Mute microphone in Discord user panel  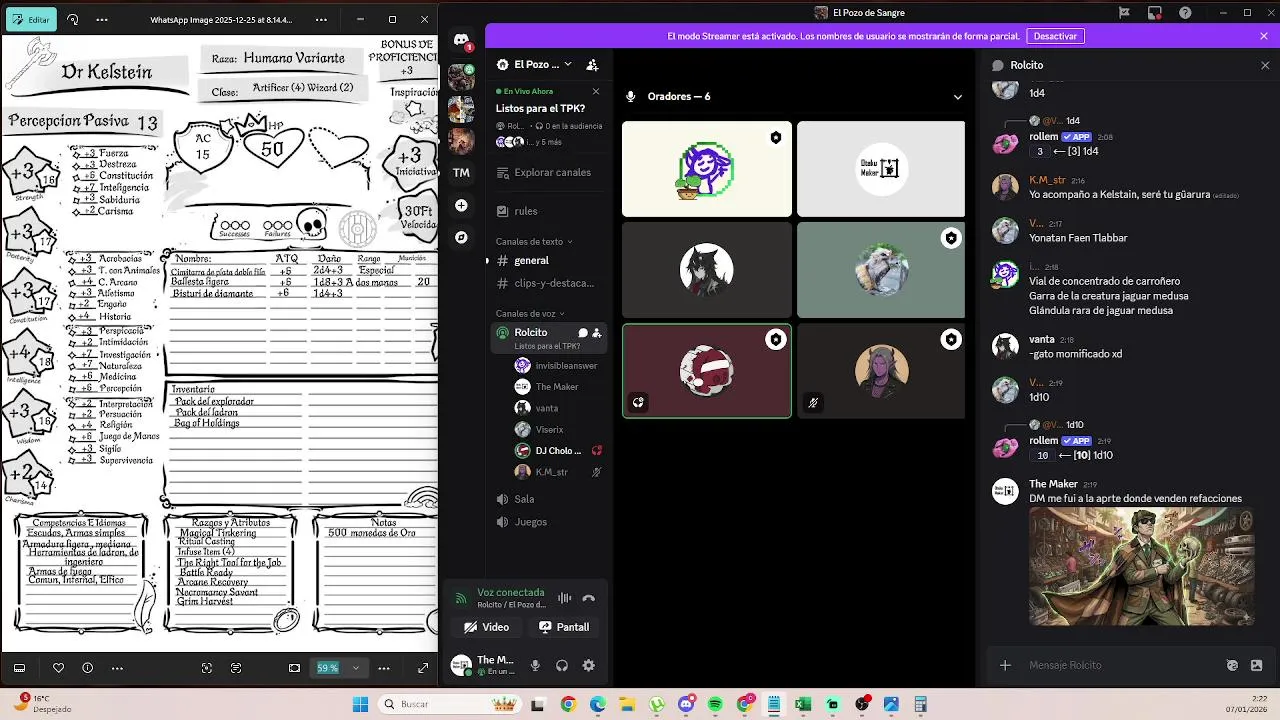click(535, 665)
